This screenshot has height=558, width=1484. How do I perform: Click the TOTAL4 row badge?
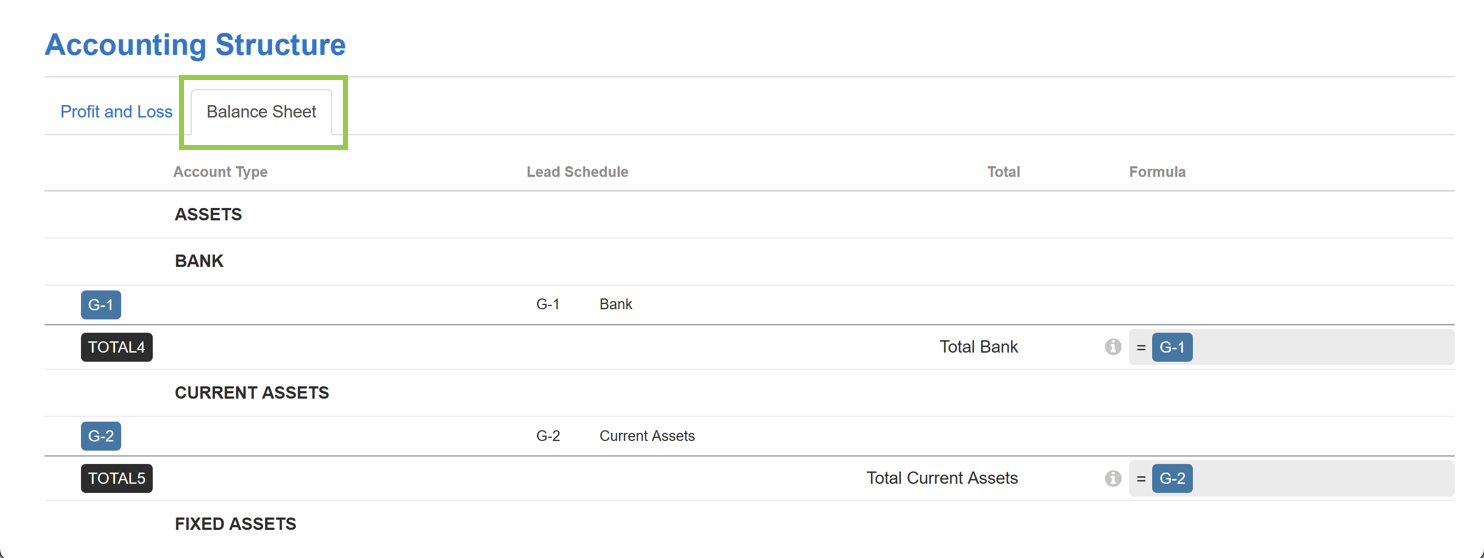[x=117, y=348]
